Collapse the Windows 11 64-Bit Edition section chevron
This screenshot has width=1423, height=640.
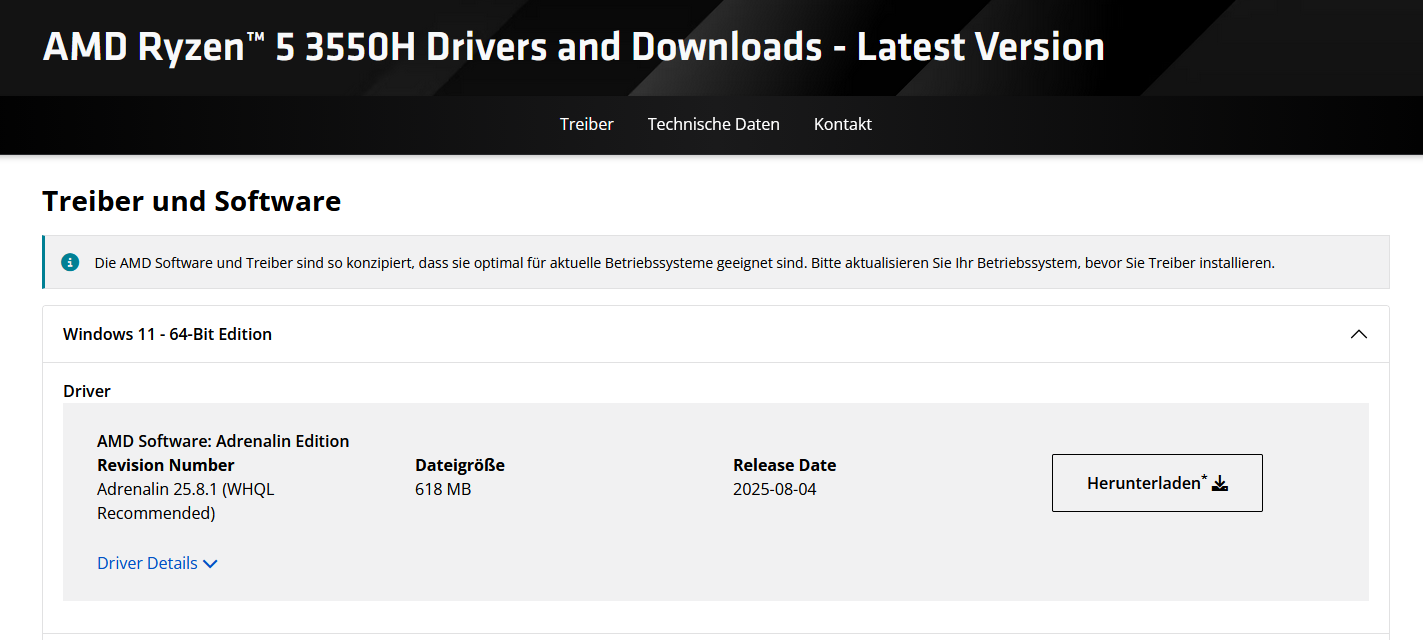click(x=1358, y=334)
